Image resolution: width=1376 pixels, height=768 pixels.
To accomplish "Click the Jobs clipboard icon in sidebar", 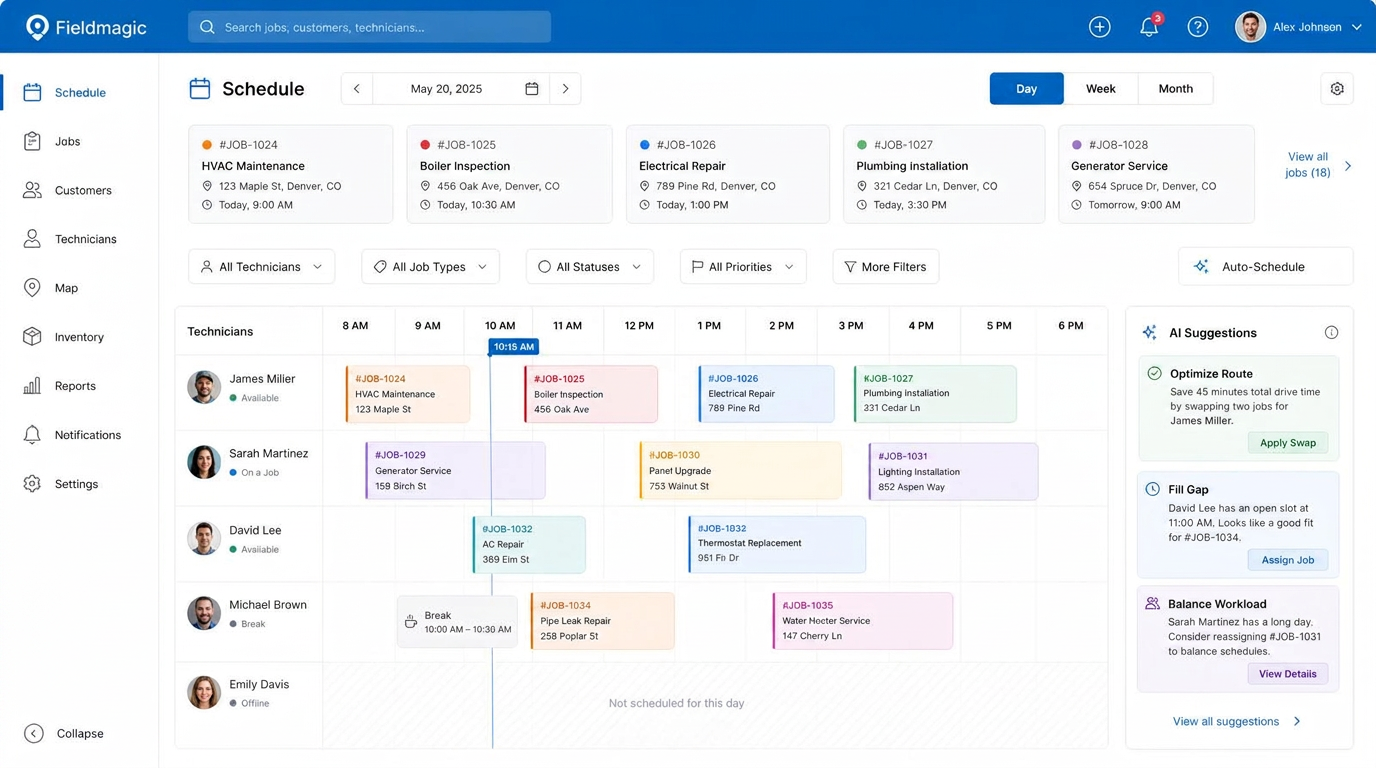I will tap(32, 141).
